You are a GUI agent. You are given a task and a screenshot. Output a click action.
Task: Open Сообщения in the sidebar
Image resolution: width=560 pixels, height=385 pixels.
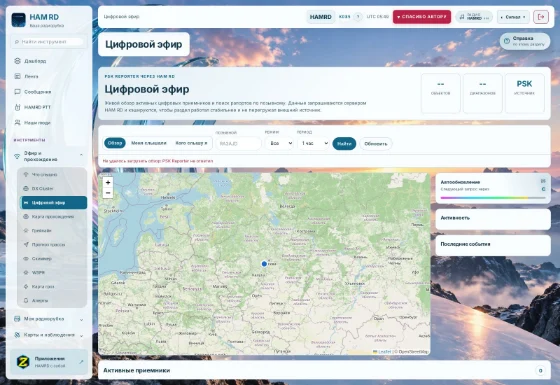pyautogui.click(x=48, y=92)
